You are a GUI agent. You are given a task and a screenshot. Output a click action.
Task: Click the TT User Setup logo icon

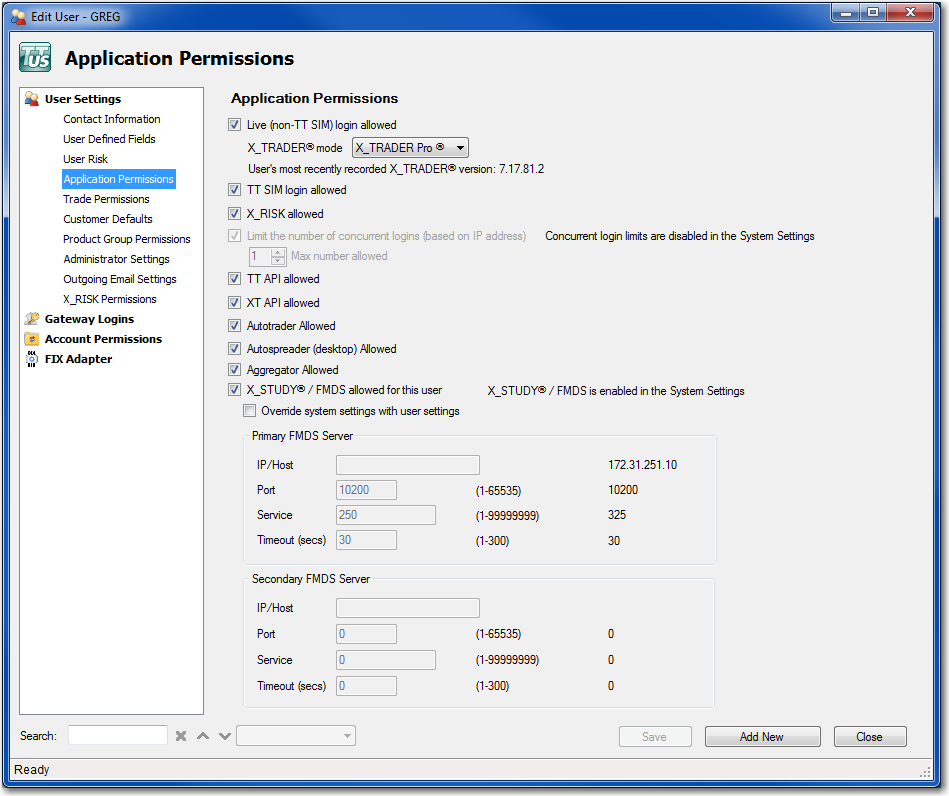point(35,58)
